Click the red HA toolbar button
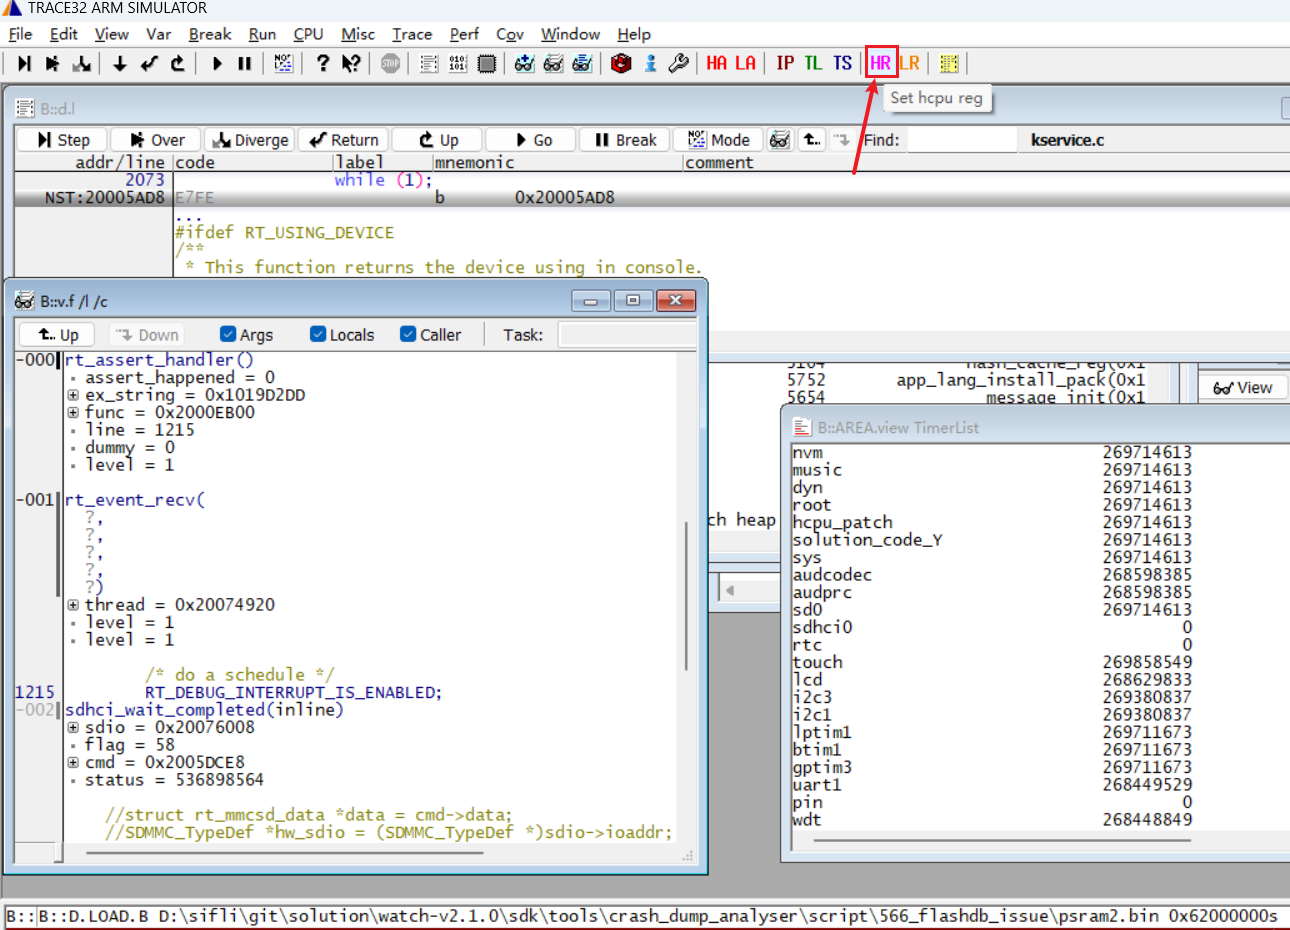1290x930 pixels. [x=717, y=63]
